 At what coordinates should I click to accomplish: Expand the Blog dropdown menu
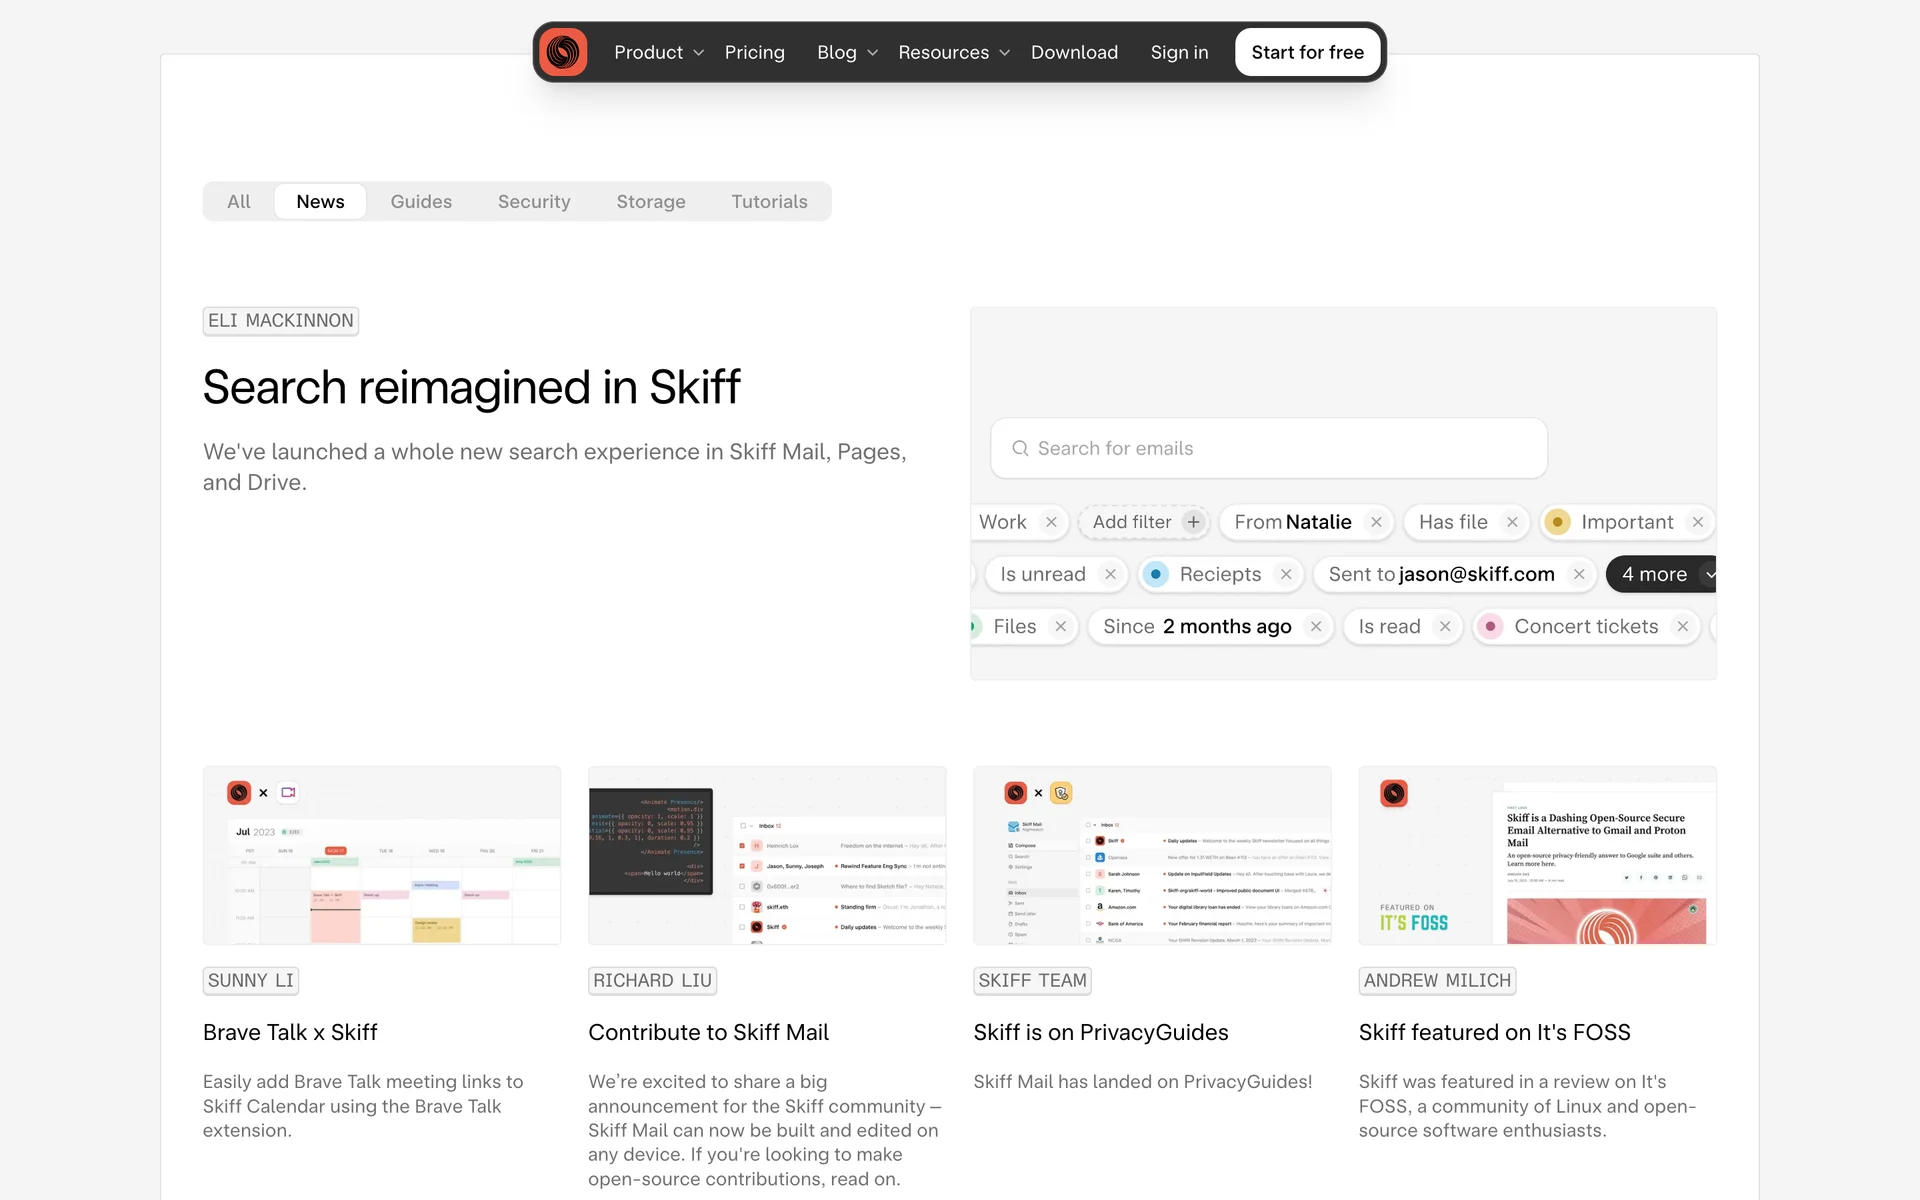click(847, 52)
